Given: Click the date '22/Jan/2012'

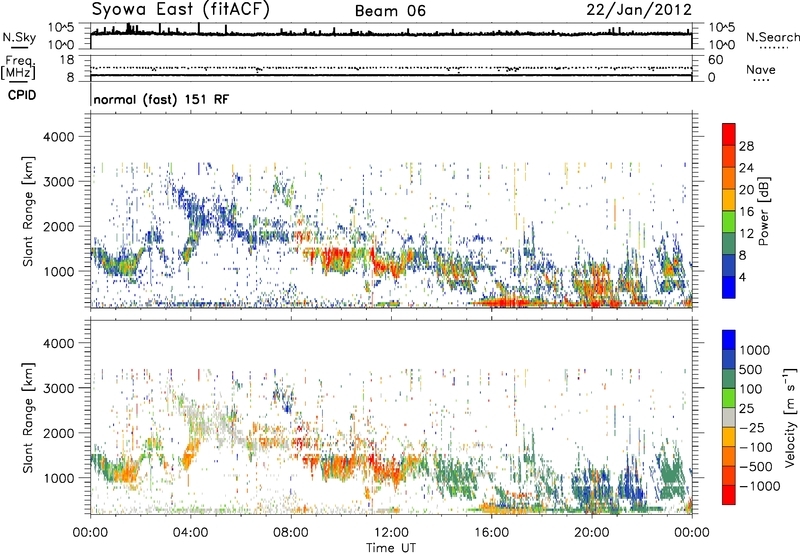Looking at the screenshot, I should pyautogui.click(x=639, y=10).
